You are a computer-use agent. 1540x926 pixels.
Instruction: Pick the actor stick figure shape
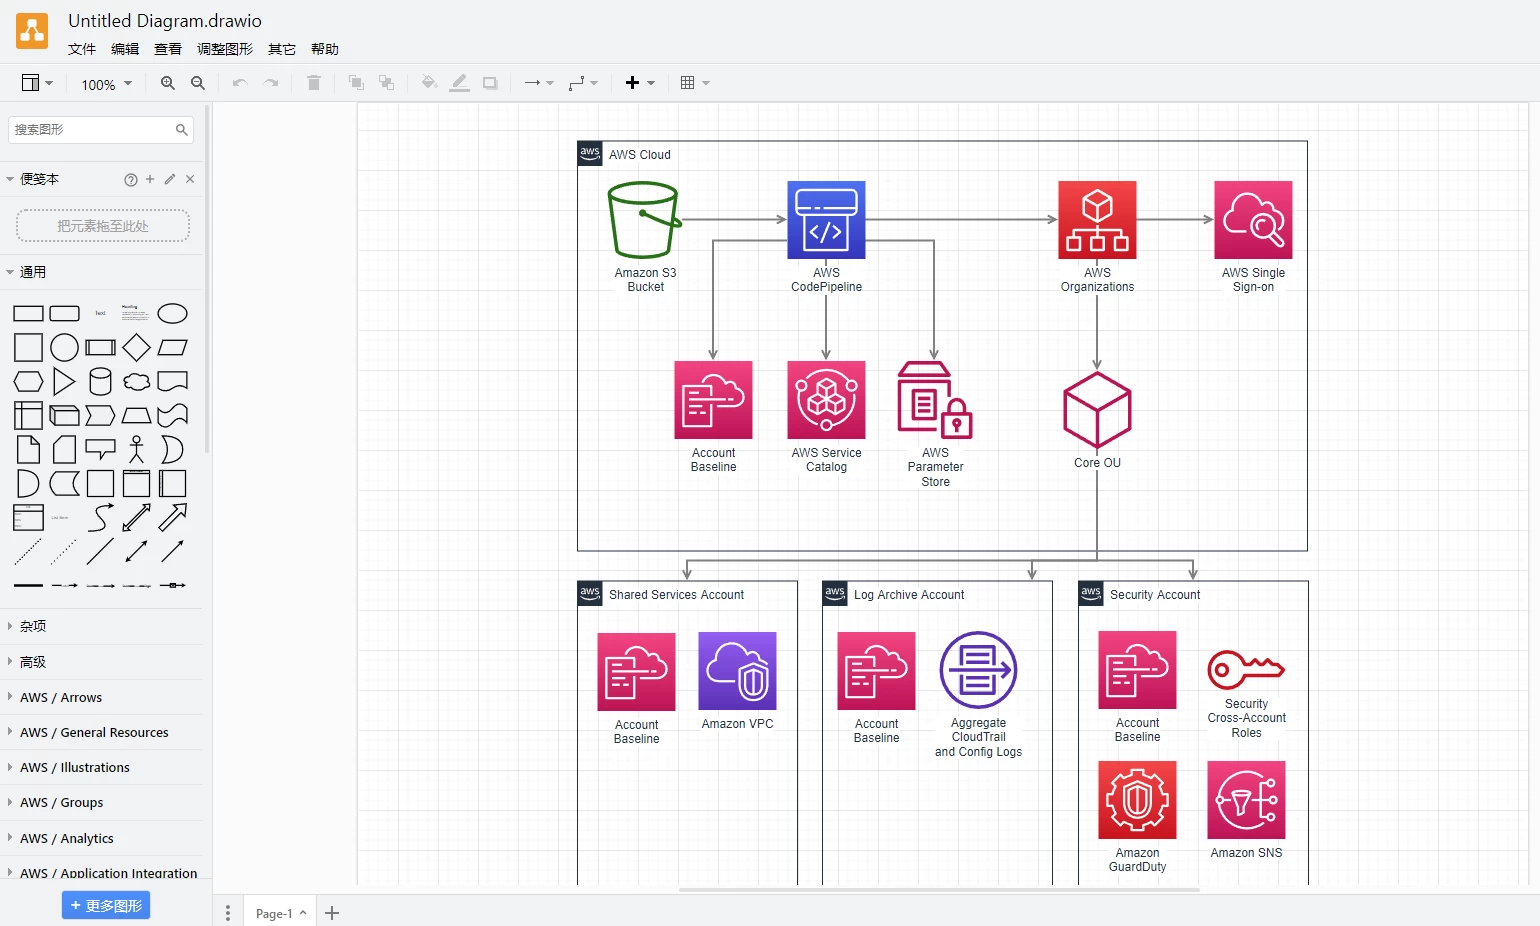[136, 450]
